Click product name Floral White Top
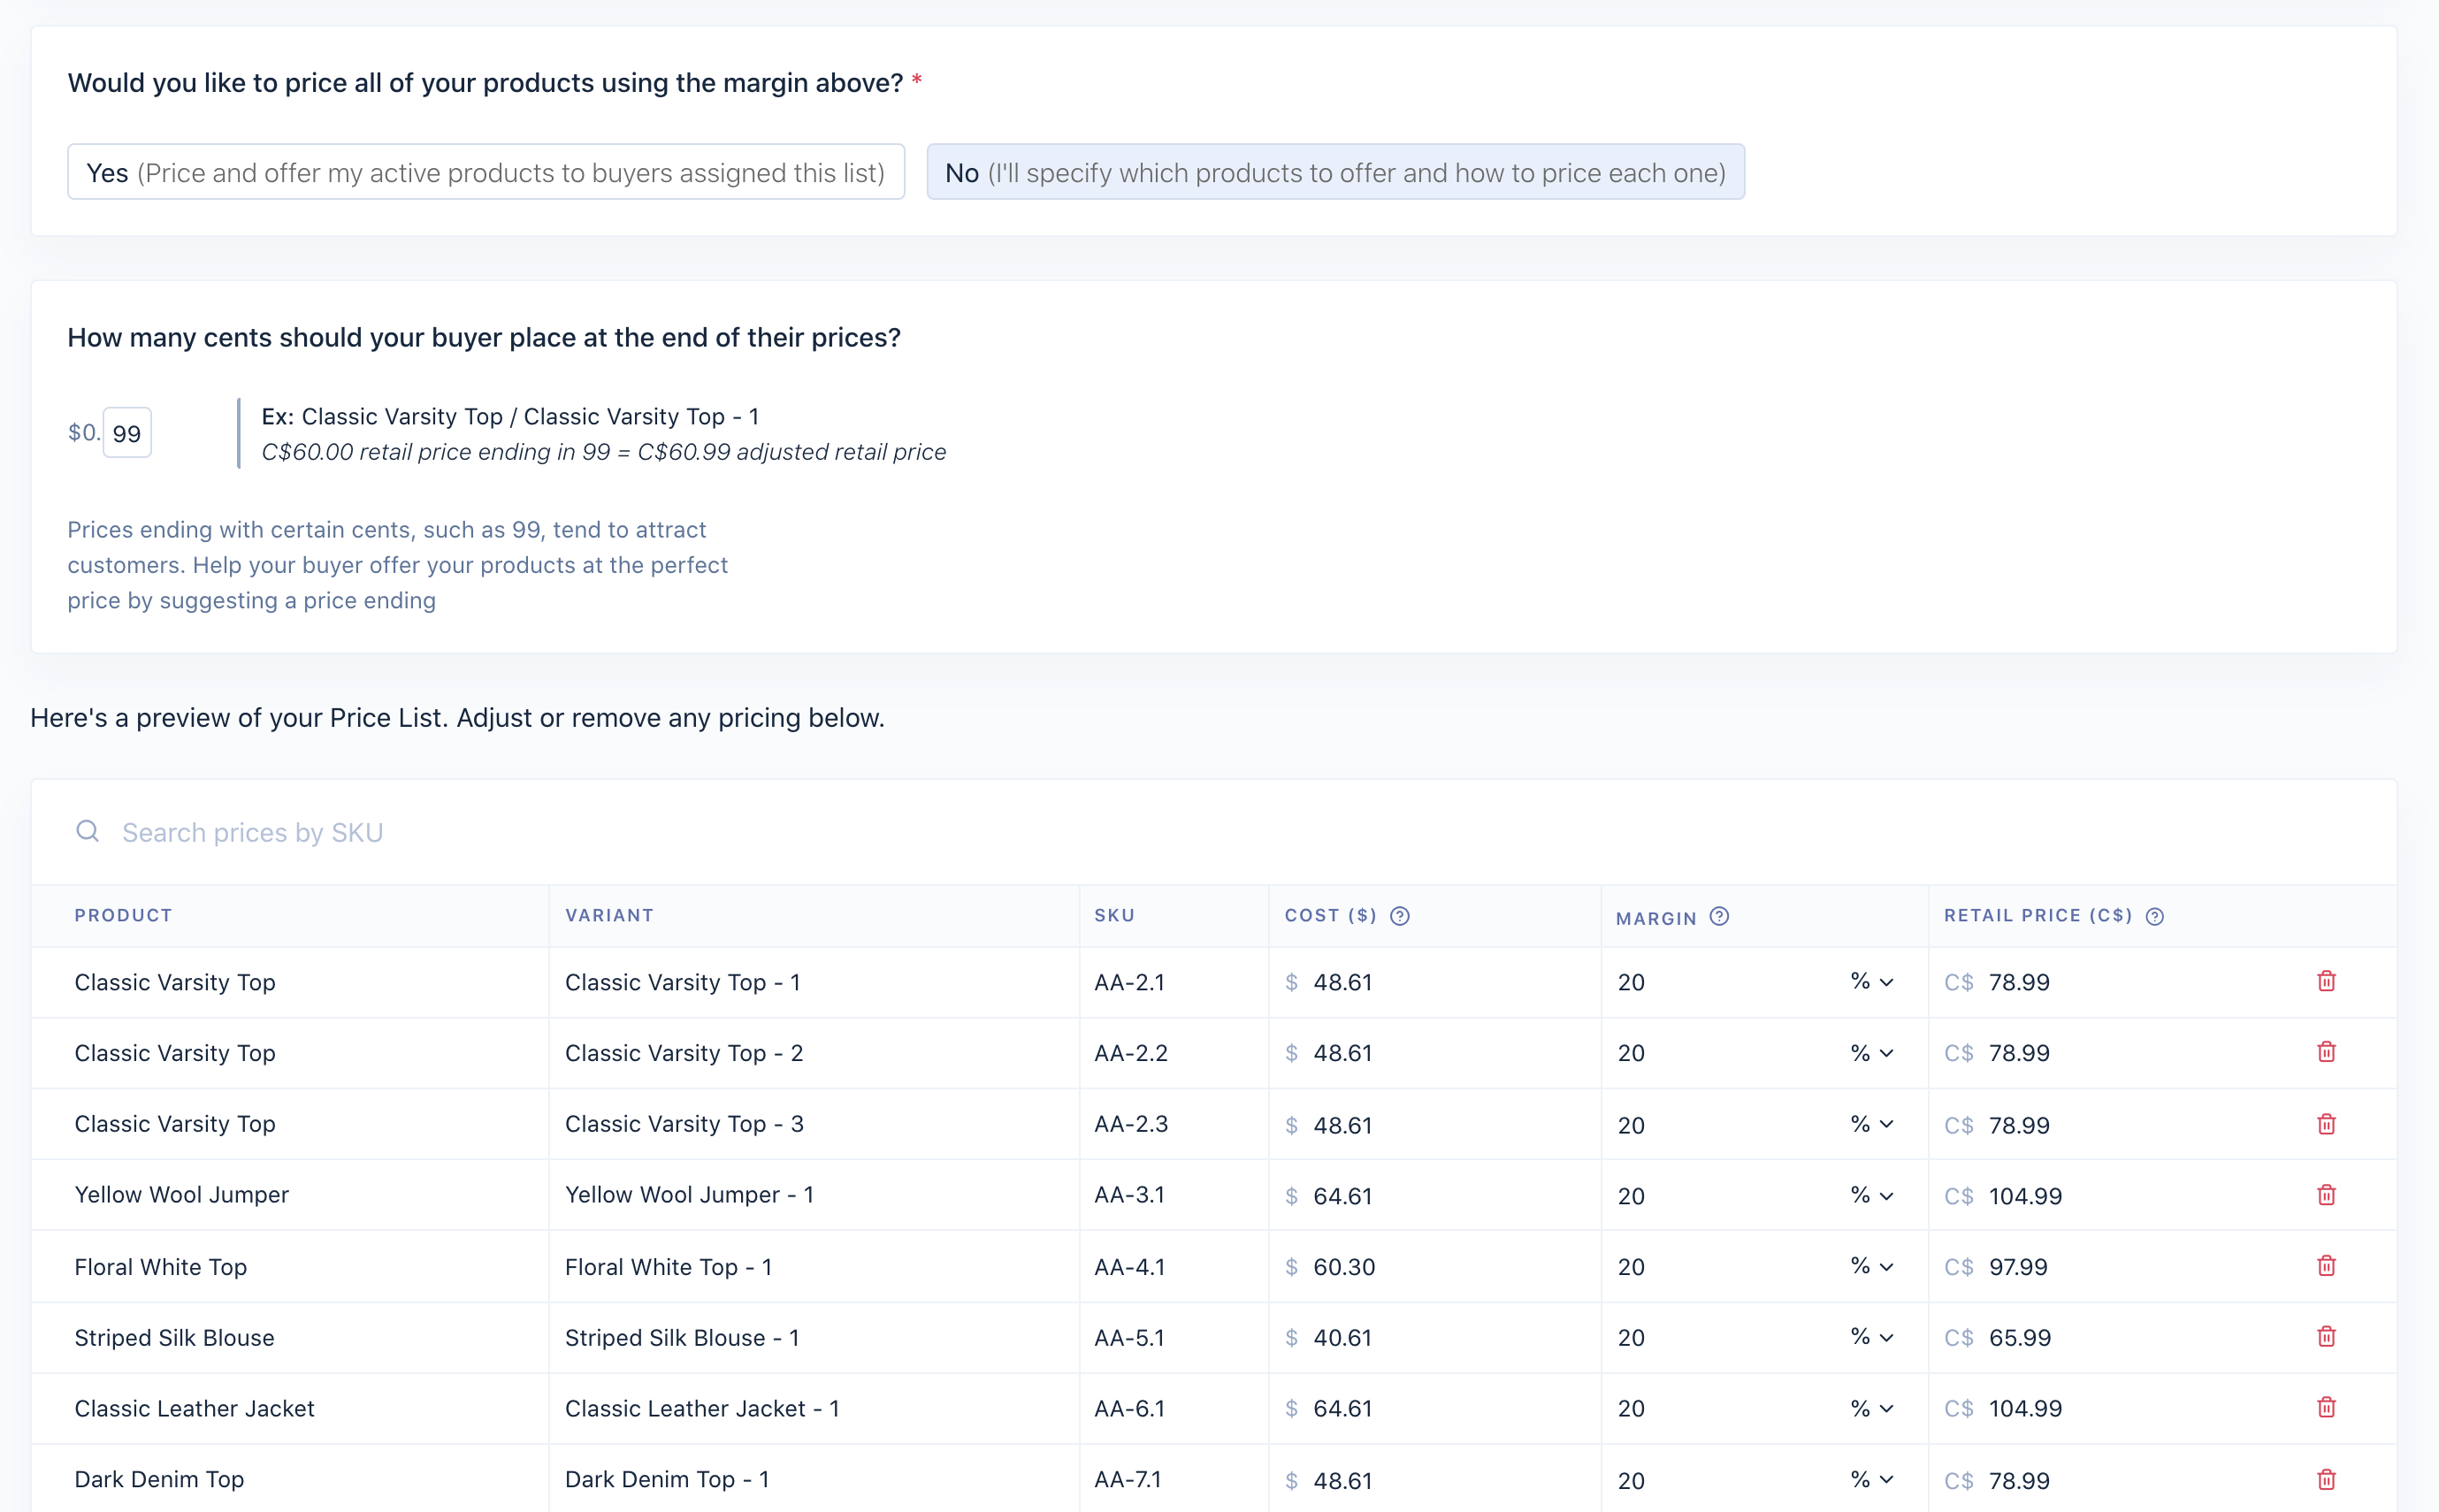The height and width of the screenshot is (1512, 2439). click(x=160, y=1267)
